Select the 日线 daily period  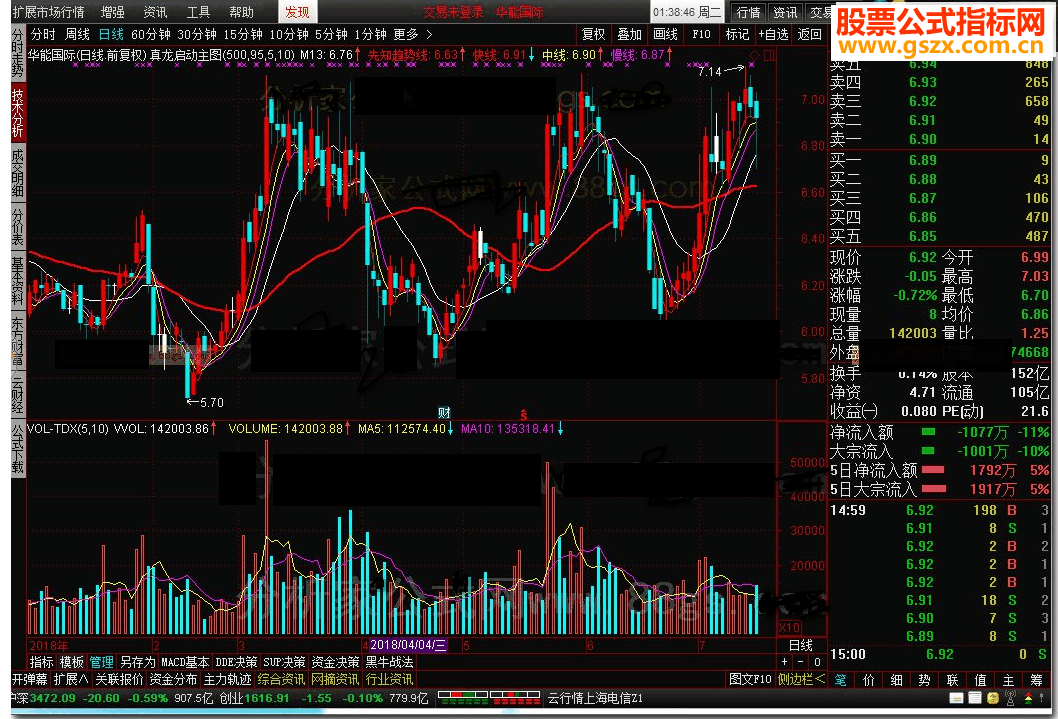pos(111,34)
